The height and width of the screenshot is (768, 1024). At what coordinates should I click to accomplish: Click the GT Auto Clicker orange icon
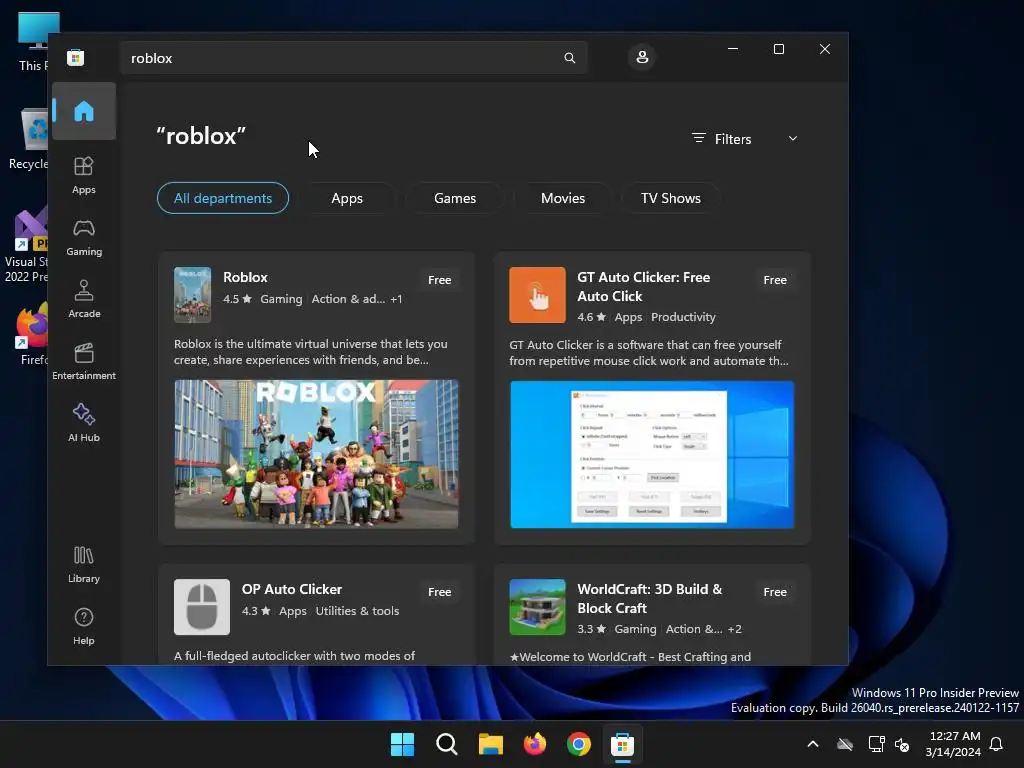[537, 295]
